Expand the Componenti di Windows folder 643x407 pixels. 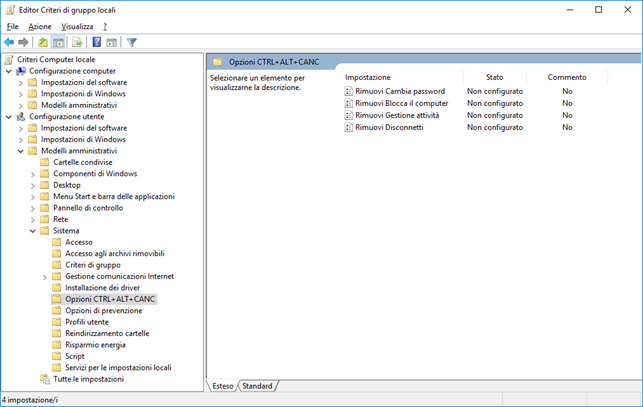coord(33,174)
